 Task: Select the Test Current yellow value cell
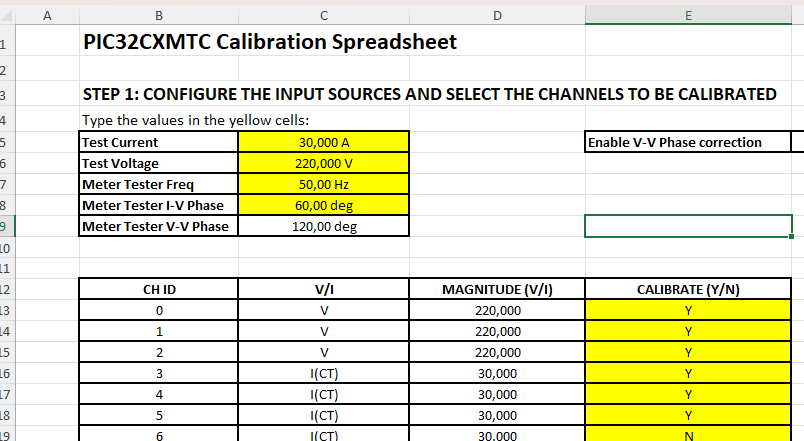(x=324, y=142)
